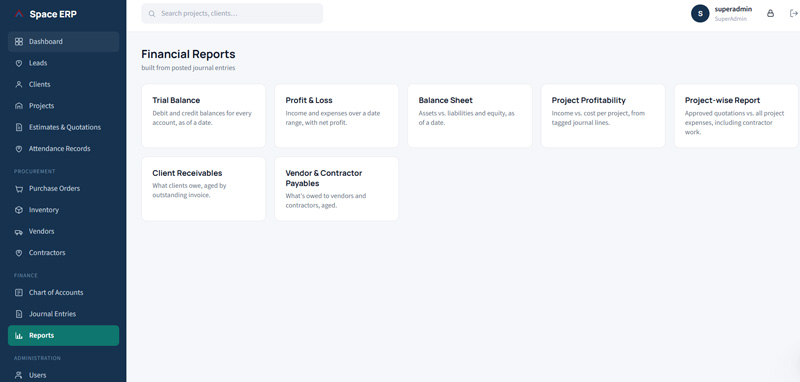
Task: Open Clients from the sidebar
Action: coord(63,85)
